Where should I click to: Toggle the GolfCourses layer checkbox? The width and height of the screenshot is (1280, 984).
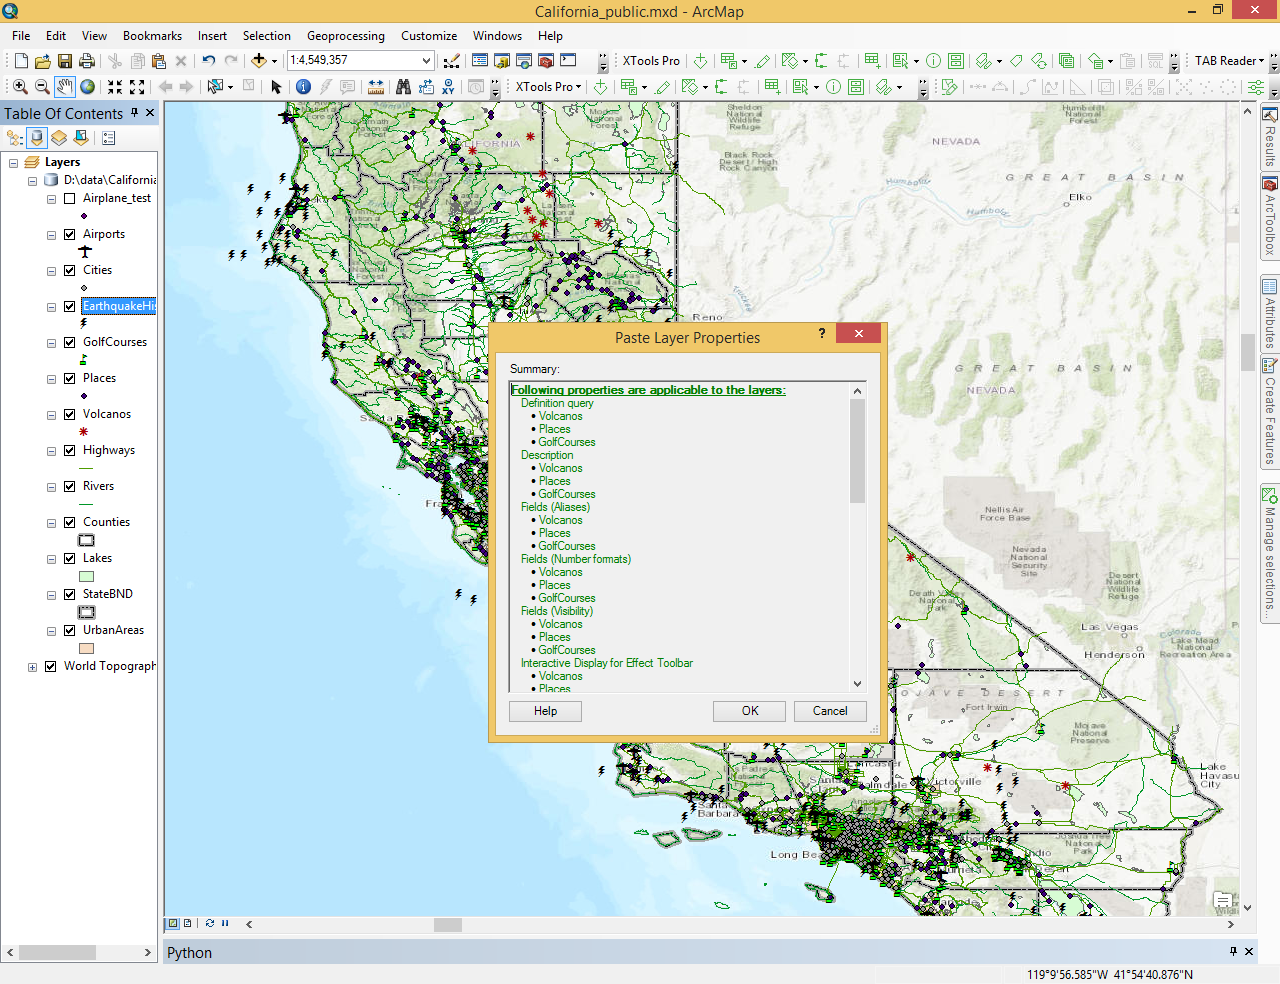[69, 342]
